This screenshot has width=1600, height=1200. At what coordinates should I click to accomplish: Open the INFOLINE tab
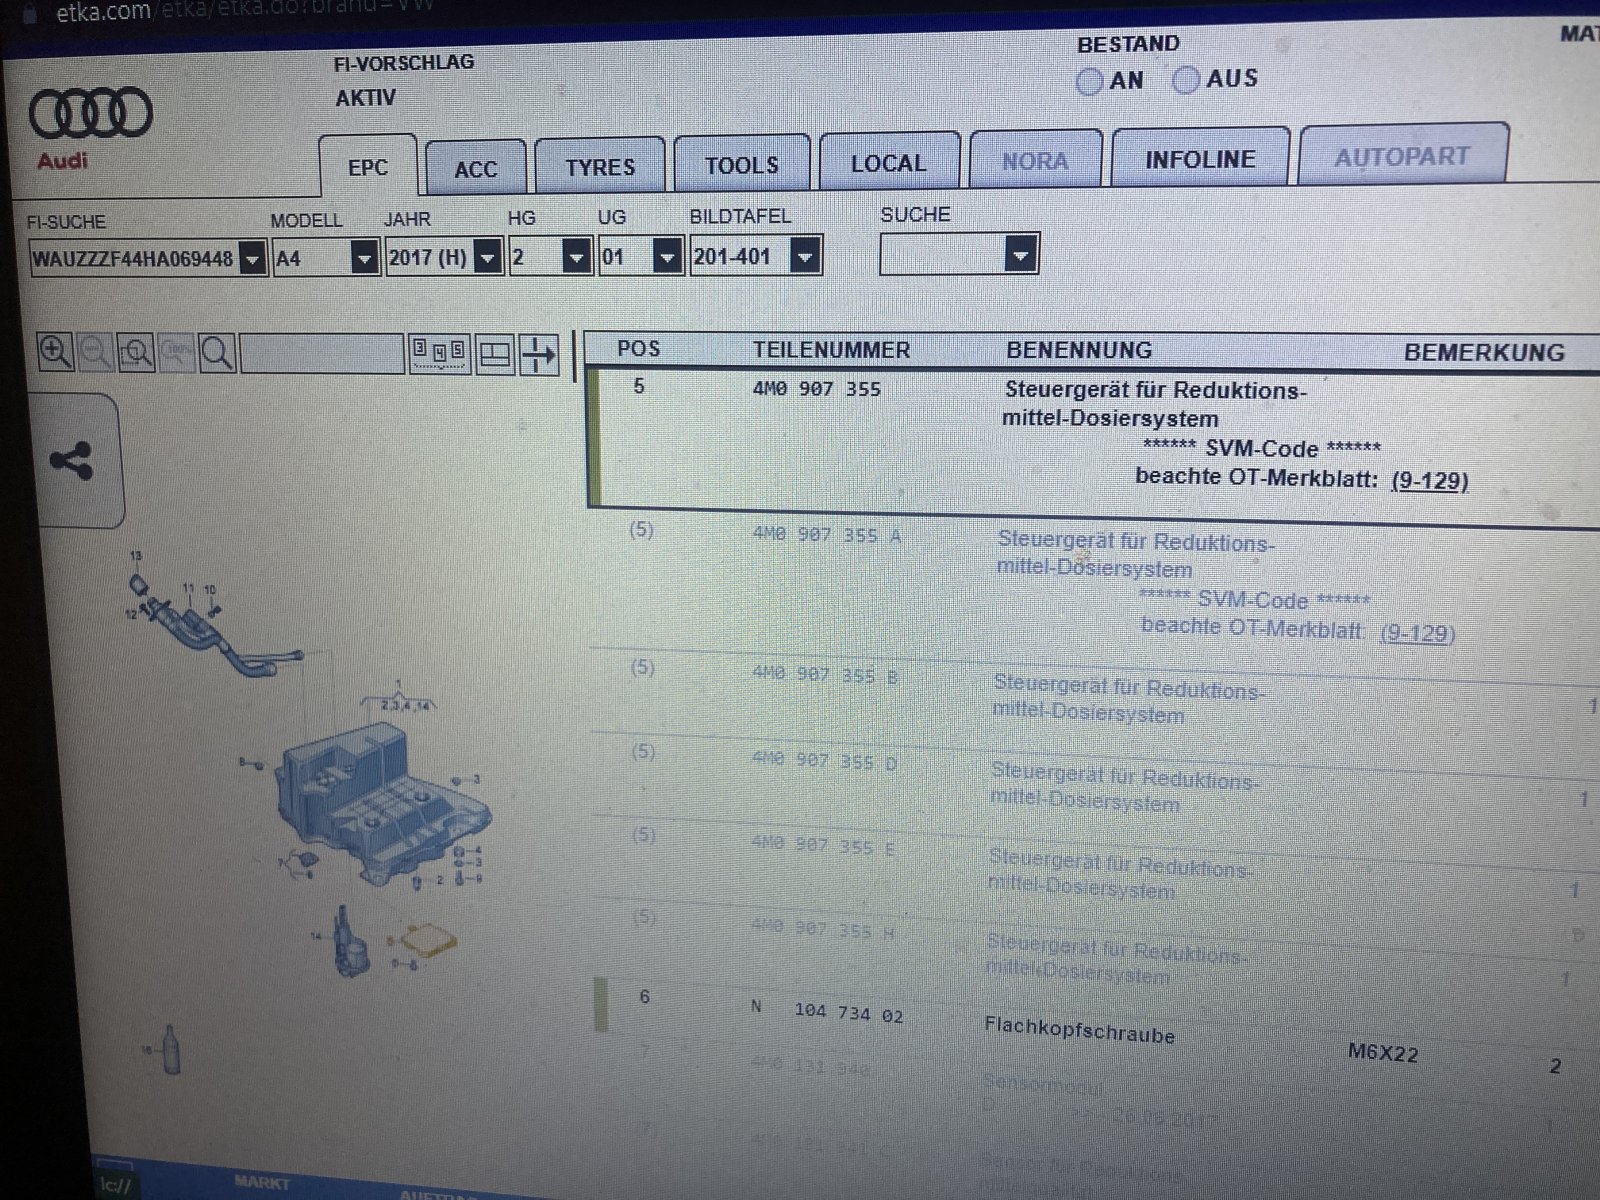point(1200,158)
